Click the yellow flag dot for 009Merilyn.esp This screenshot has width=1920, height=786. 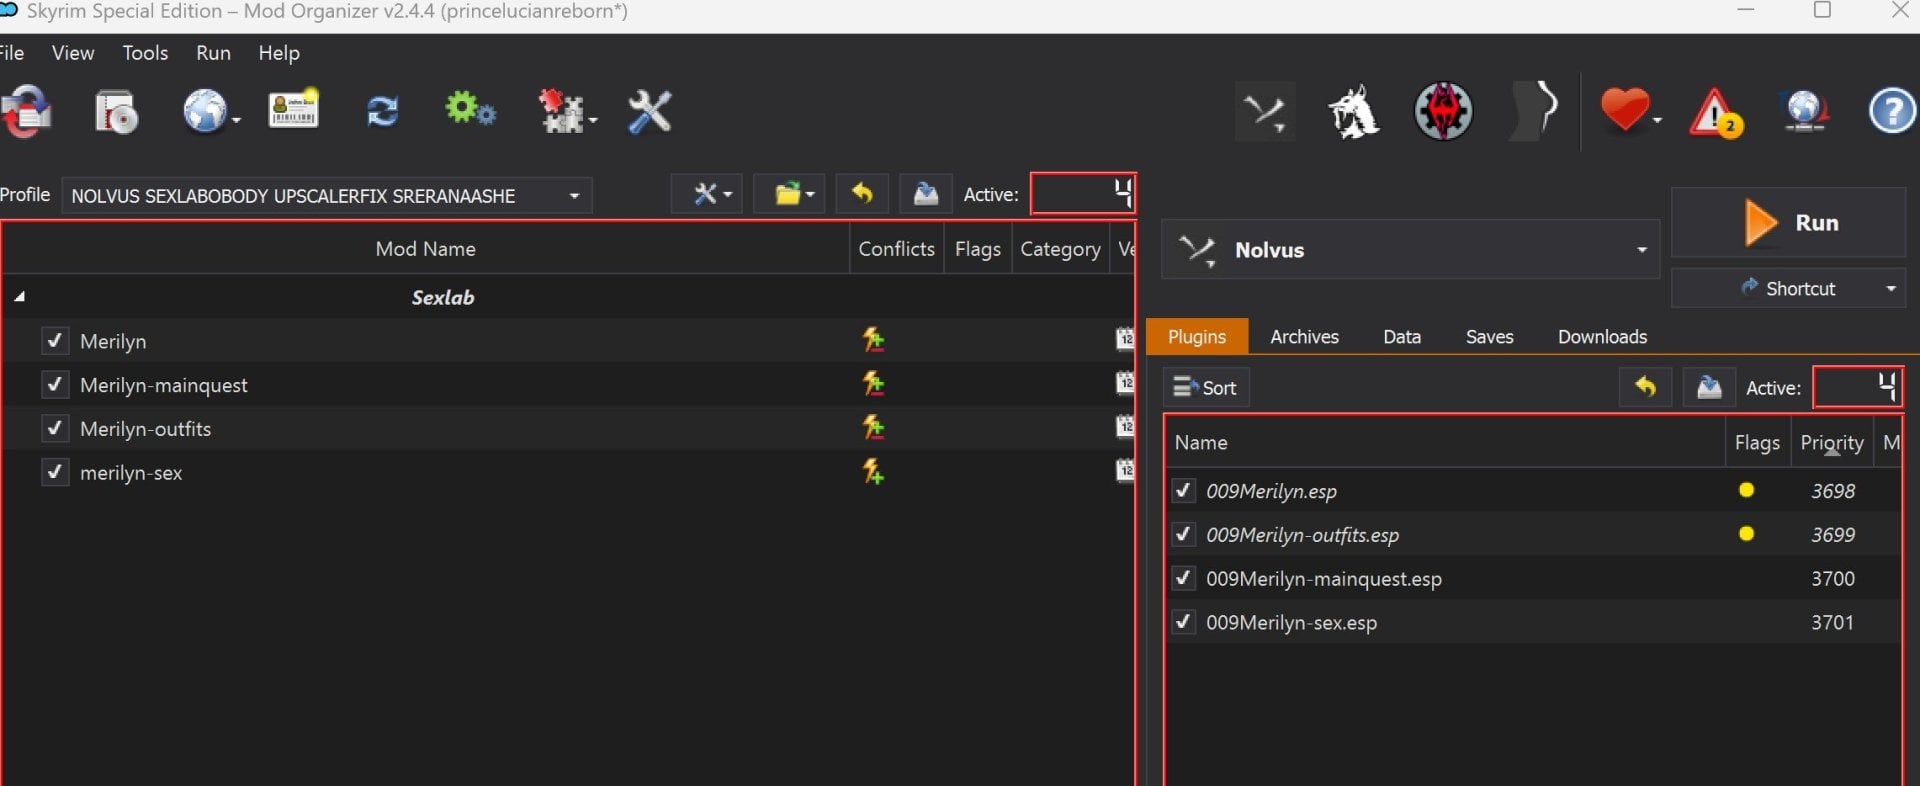point(1746,490)
